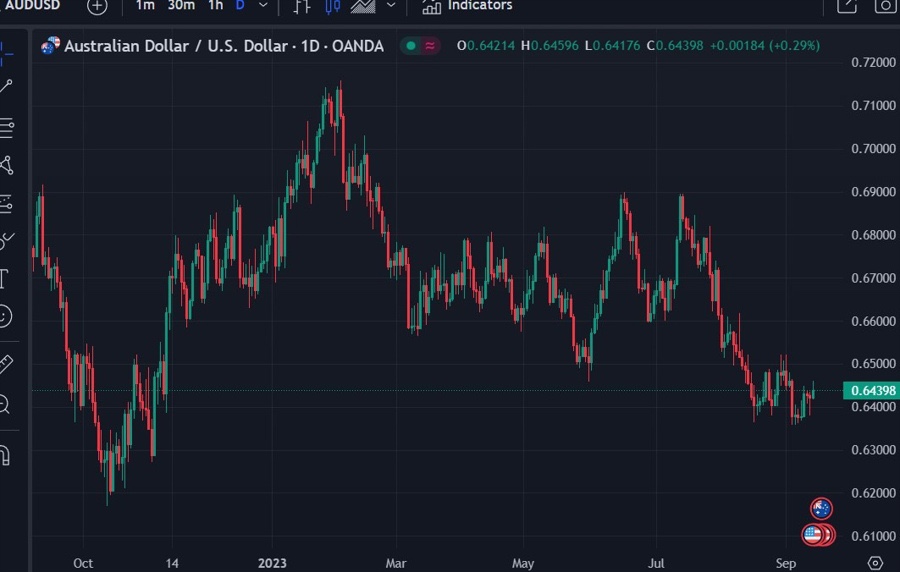Expand the chart style dropdown arrow
The height and width of the screenshot is (572, 900).
pos(391,6)
